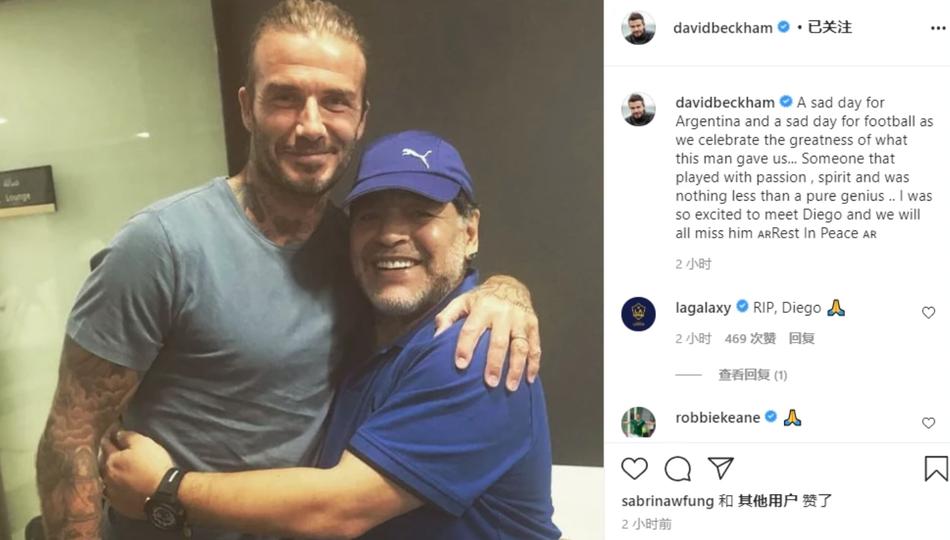950x540 pixels.
Task: Like the lagalaxy comment
Action: pyautogui.click(x=928, y=313)
